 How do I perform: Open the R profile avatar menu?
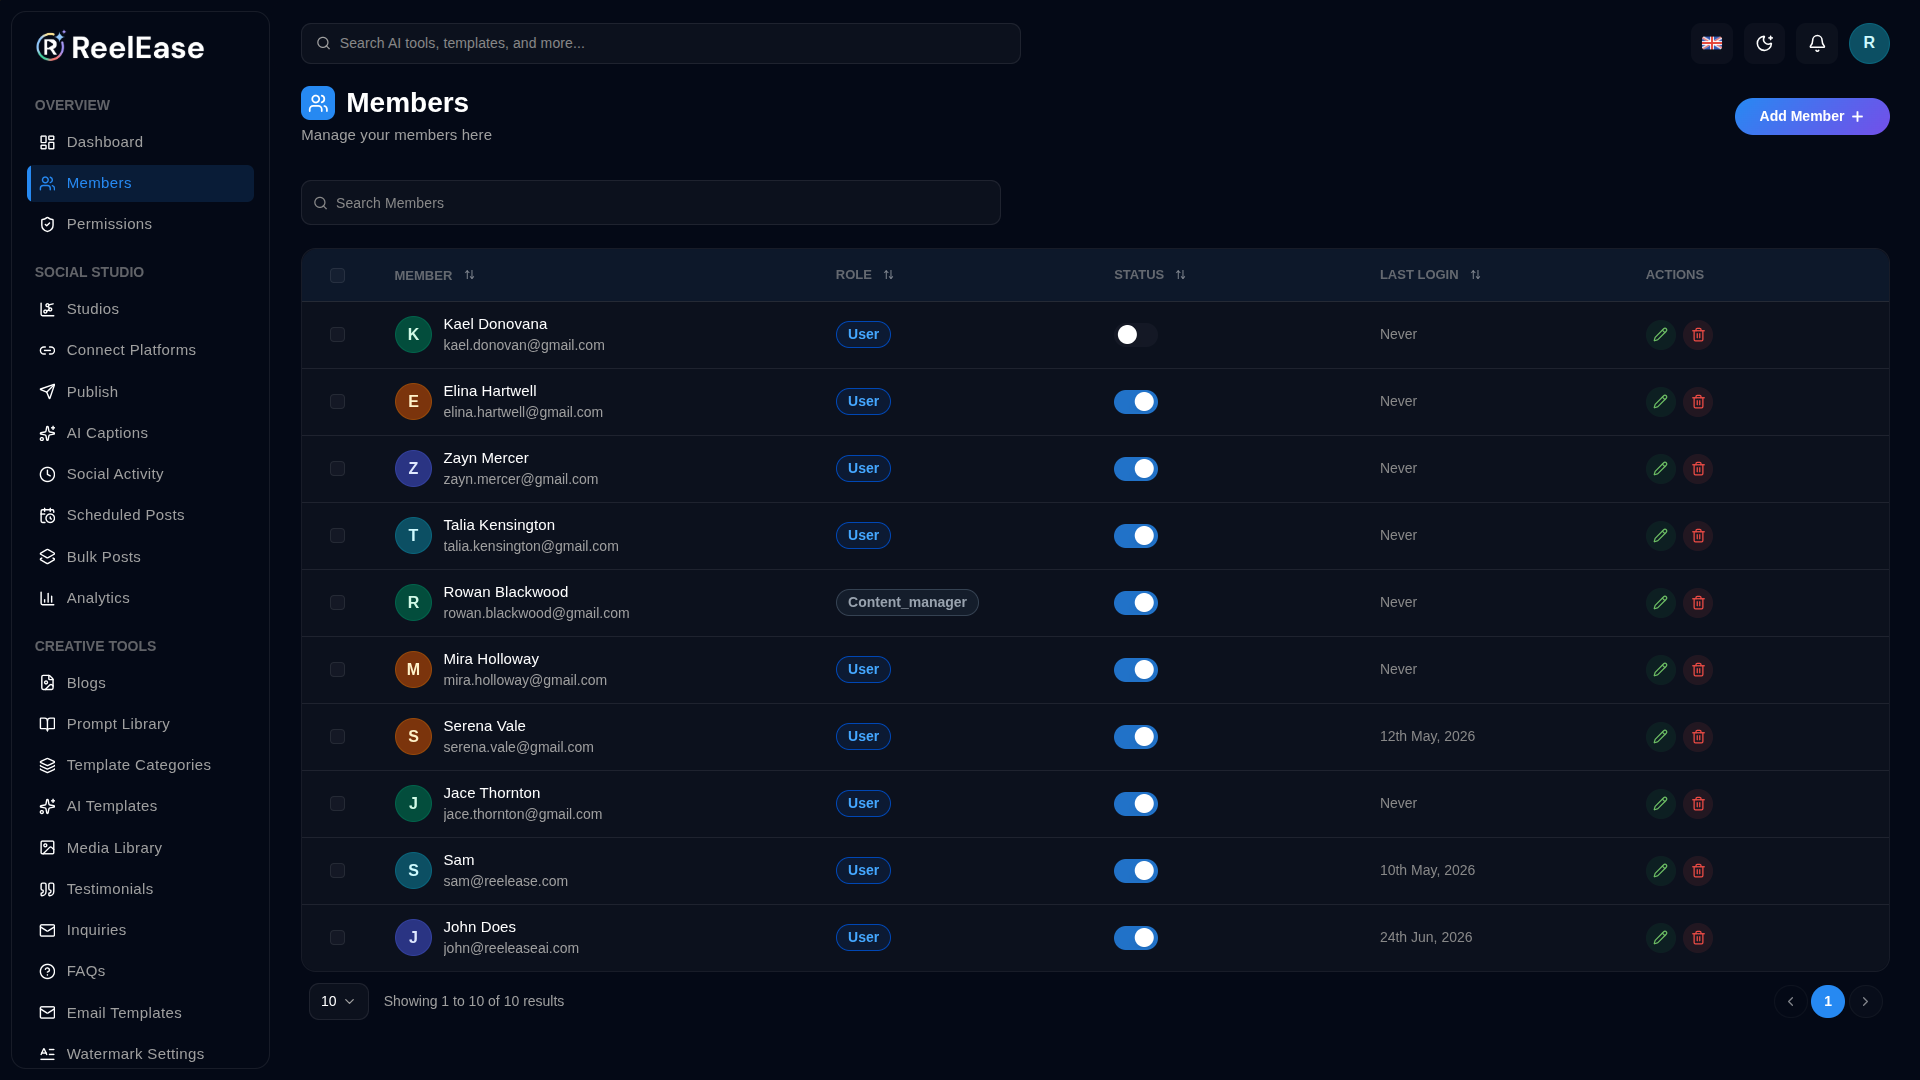pyautogui.click(x=1869, y=43)
